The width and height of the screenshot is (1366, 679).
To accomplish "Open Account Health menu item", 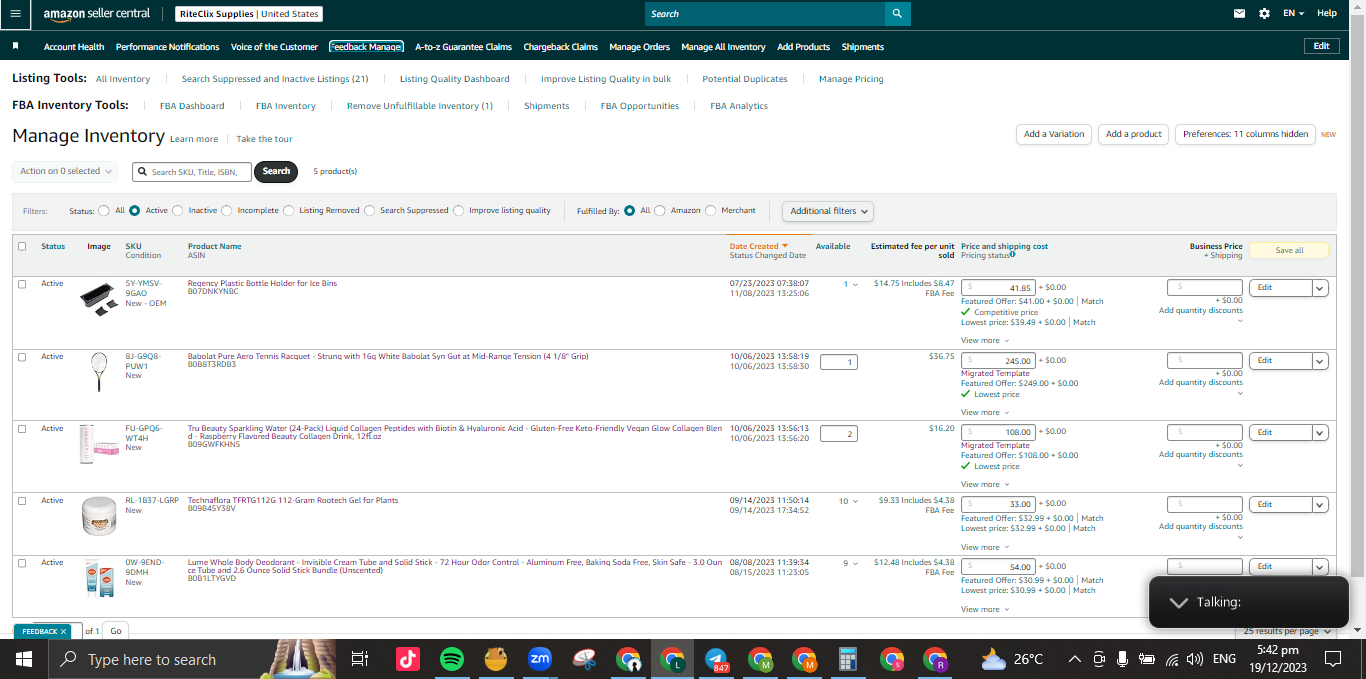I will pos(74,47).
